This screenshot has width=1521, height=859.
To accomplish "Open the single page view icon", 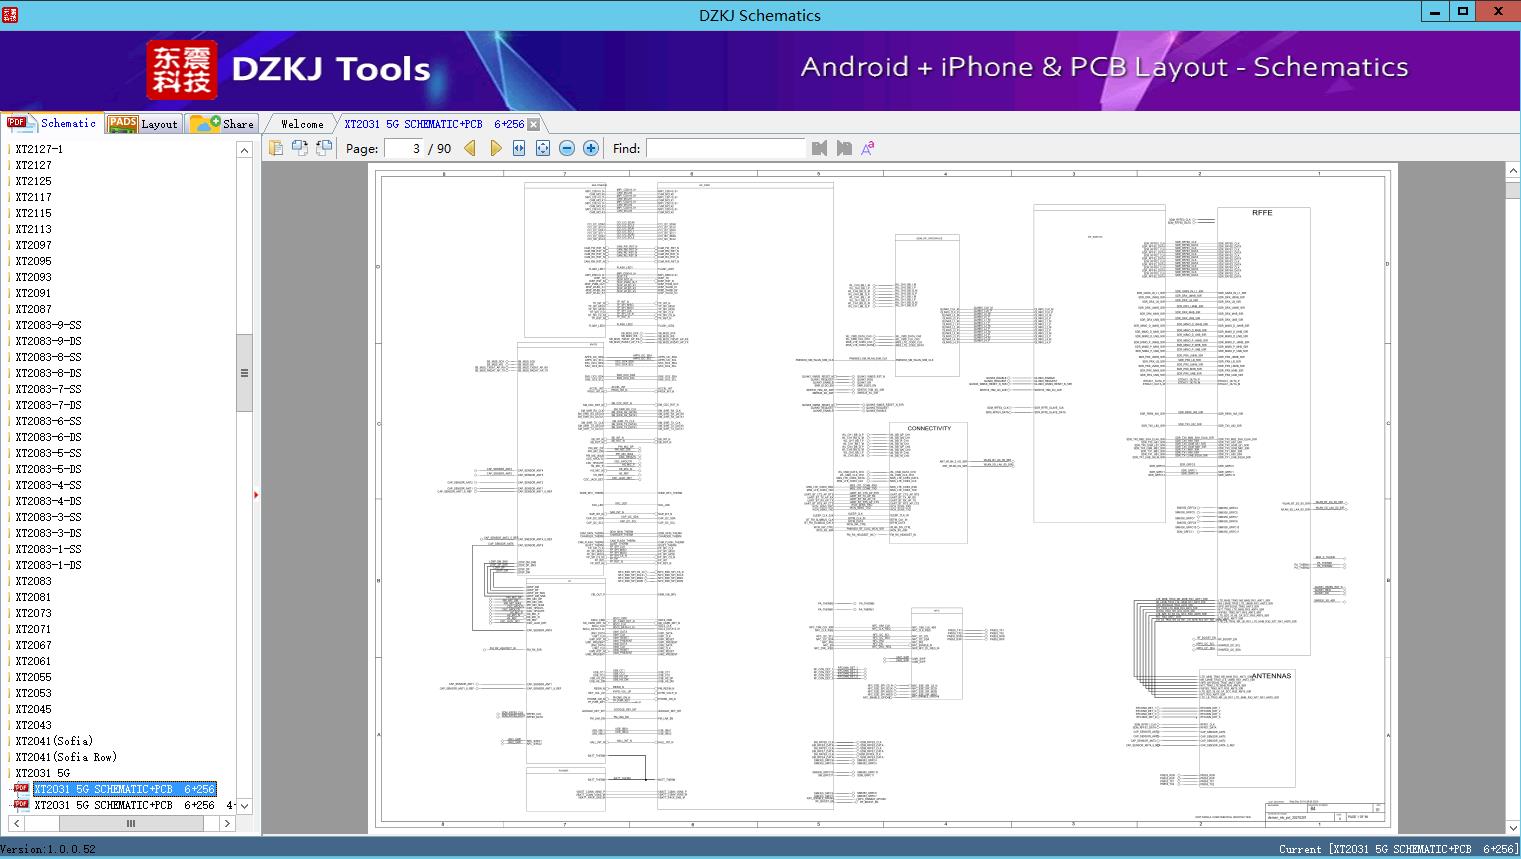I will [276, 147].
